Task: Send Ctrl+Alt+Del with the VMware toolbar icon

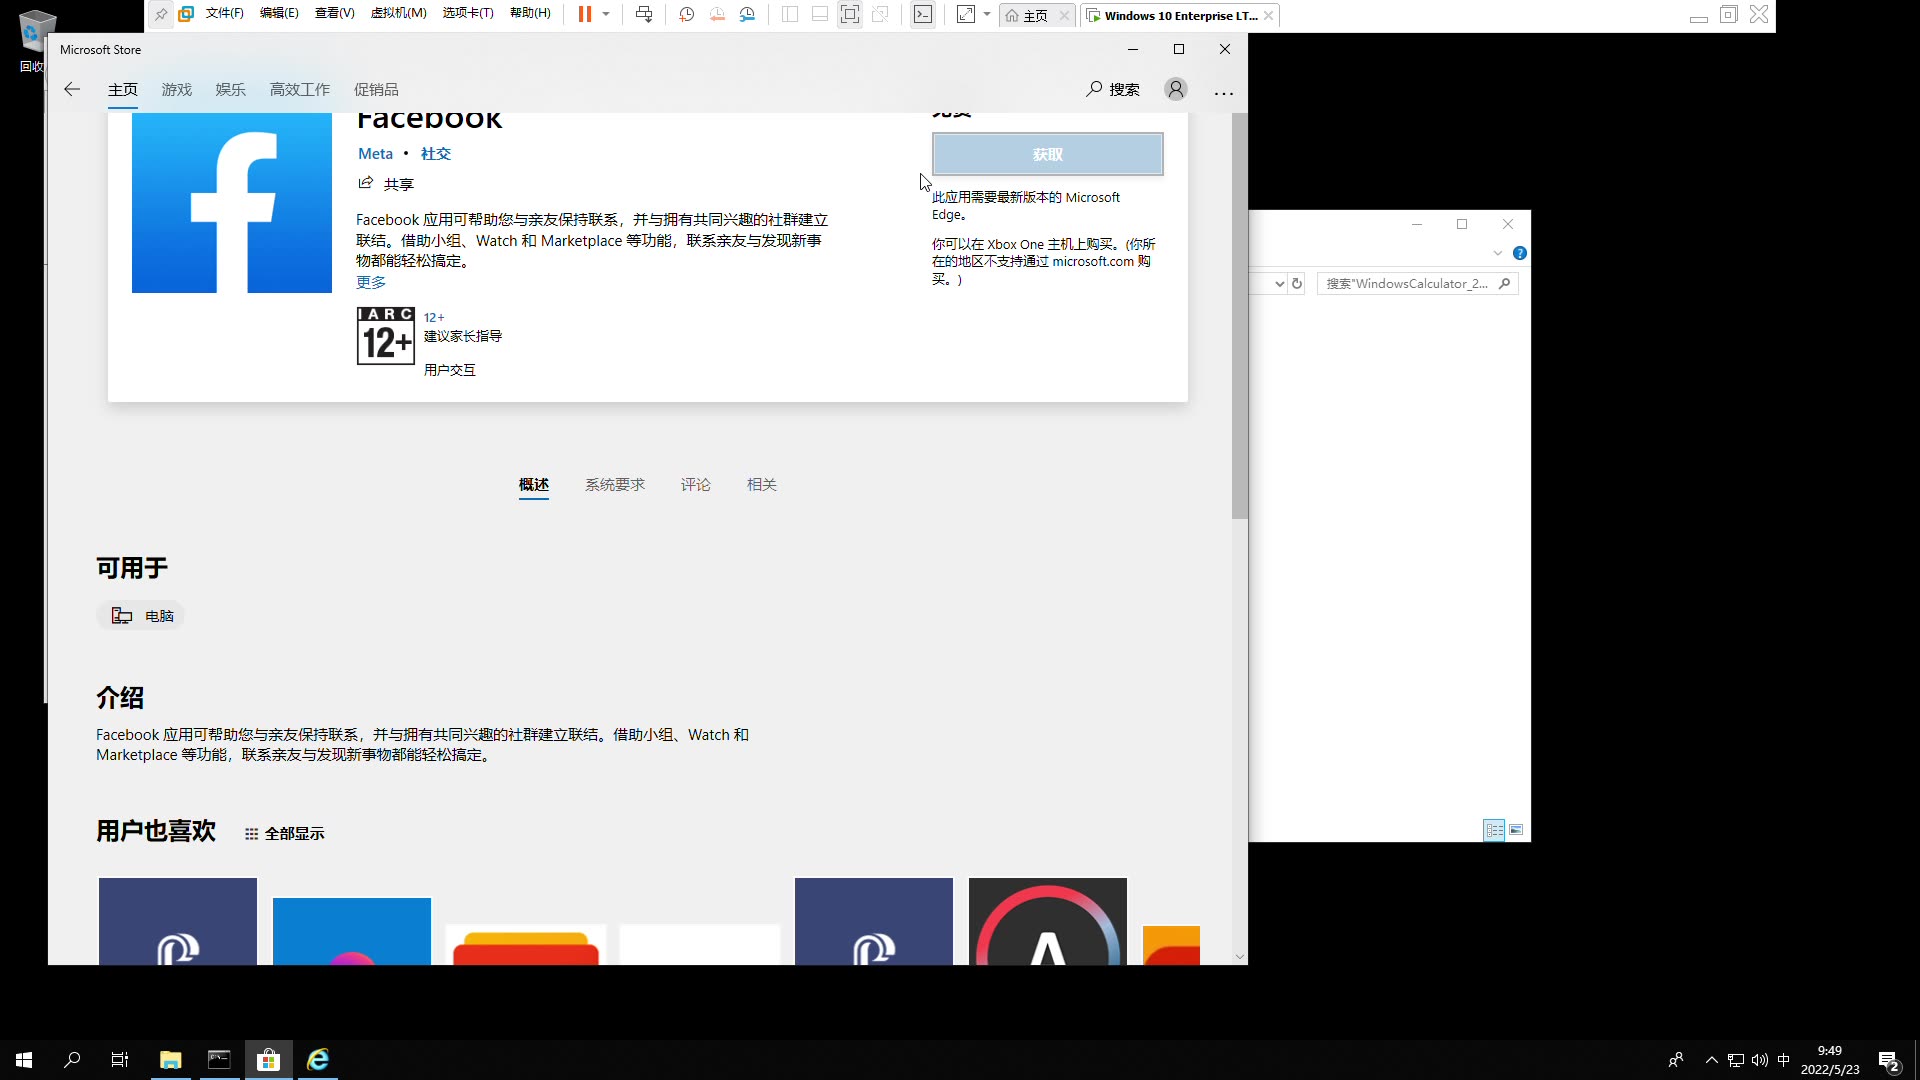Action: click(644, 14)
